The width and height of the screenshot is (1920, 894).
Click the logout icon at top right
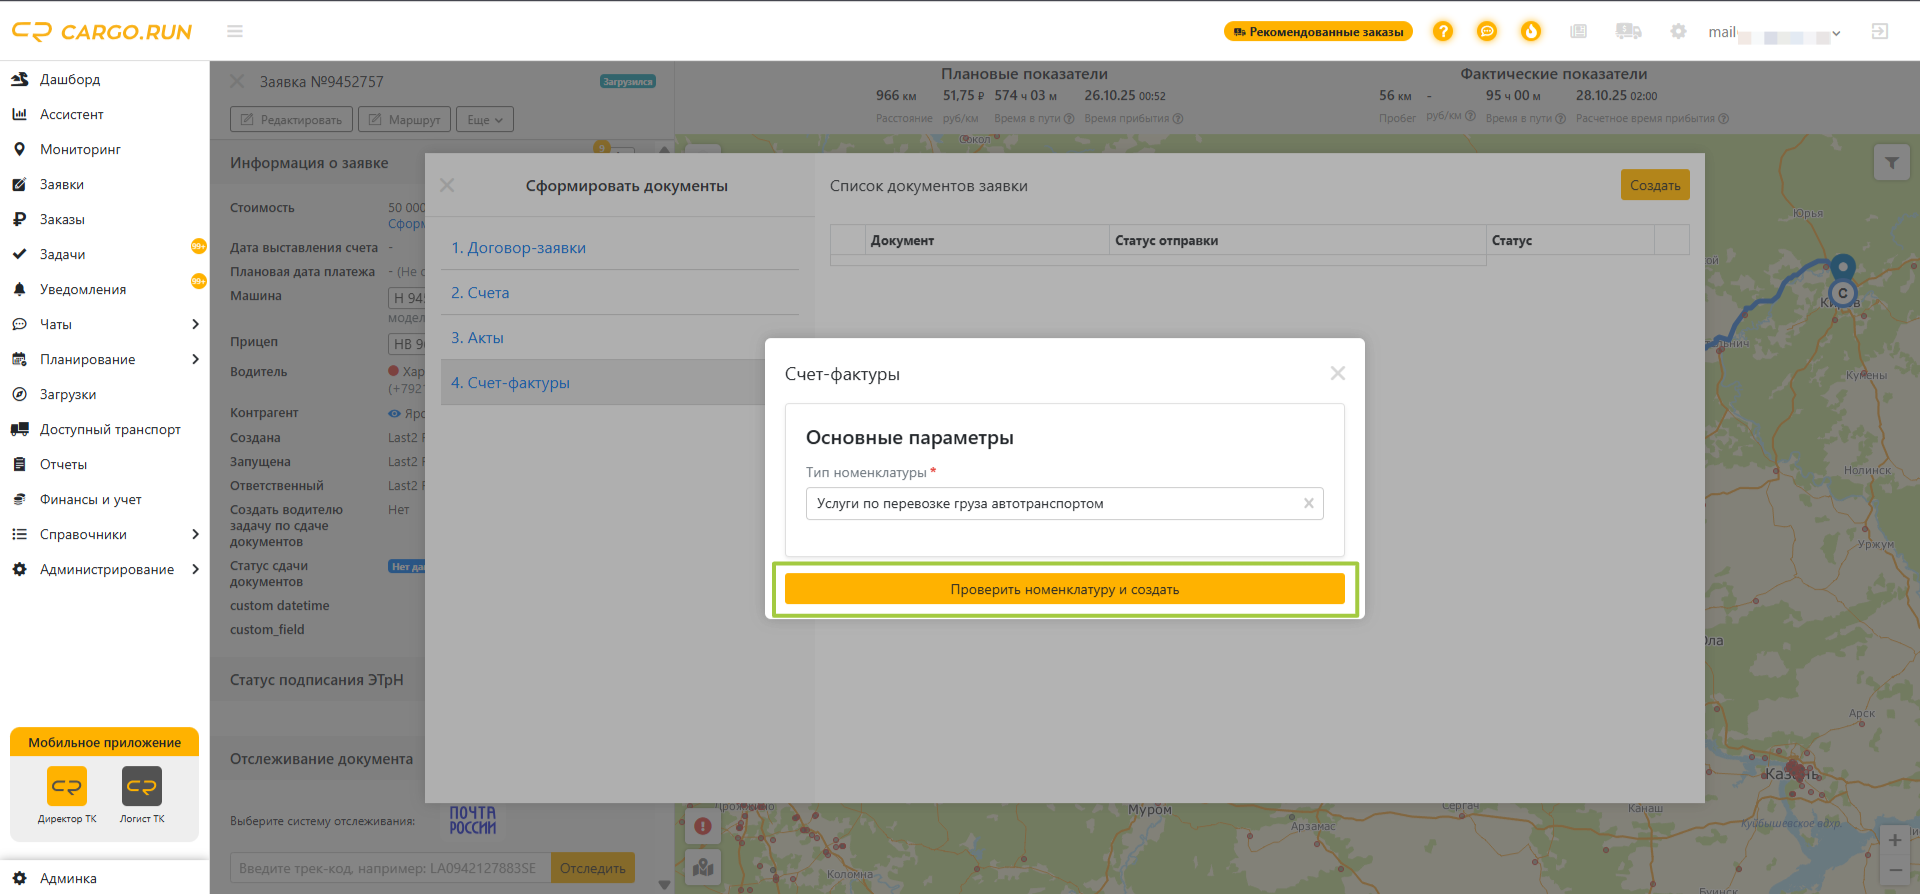1880,31
